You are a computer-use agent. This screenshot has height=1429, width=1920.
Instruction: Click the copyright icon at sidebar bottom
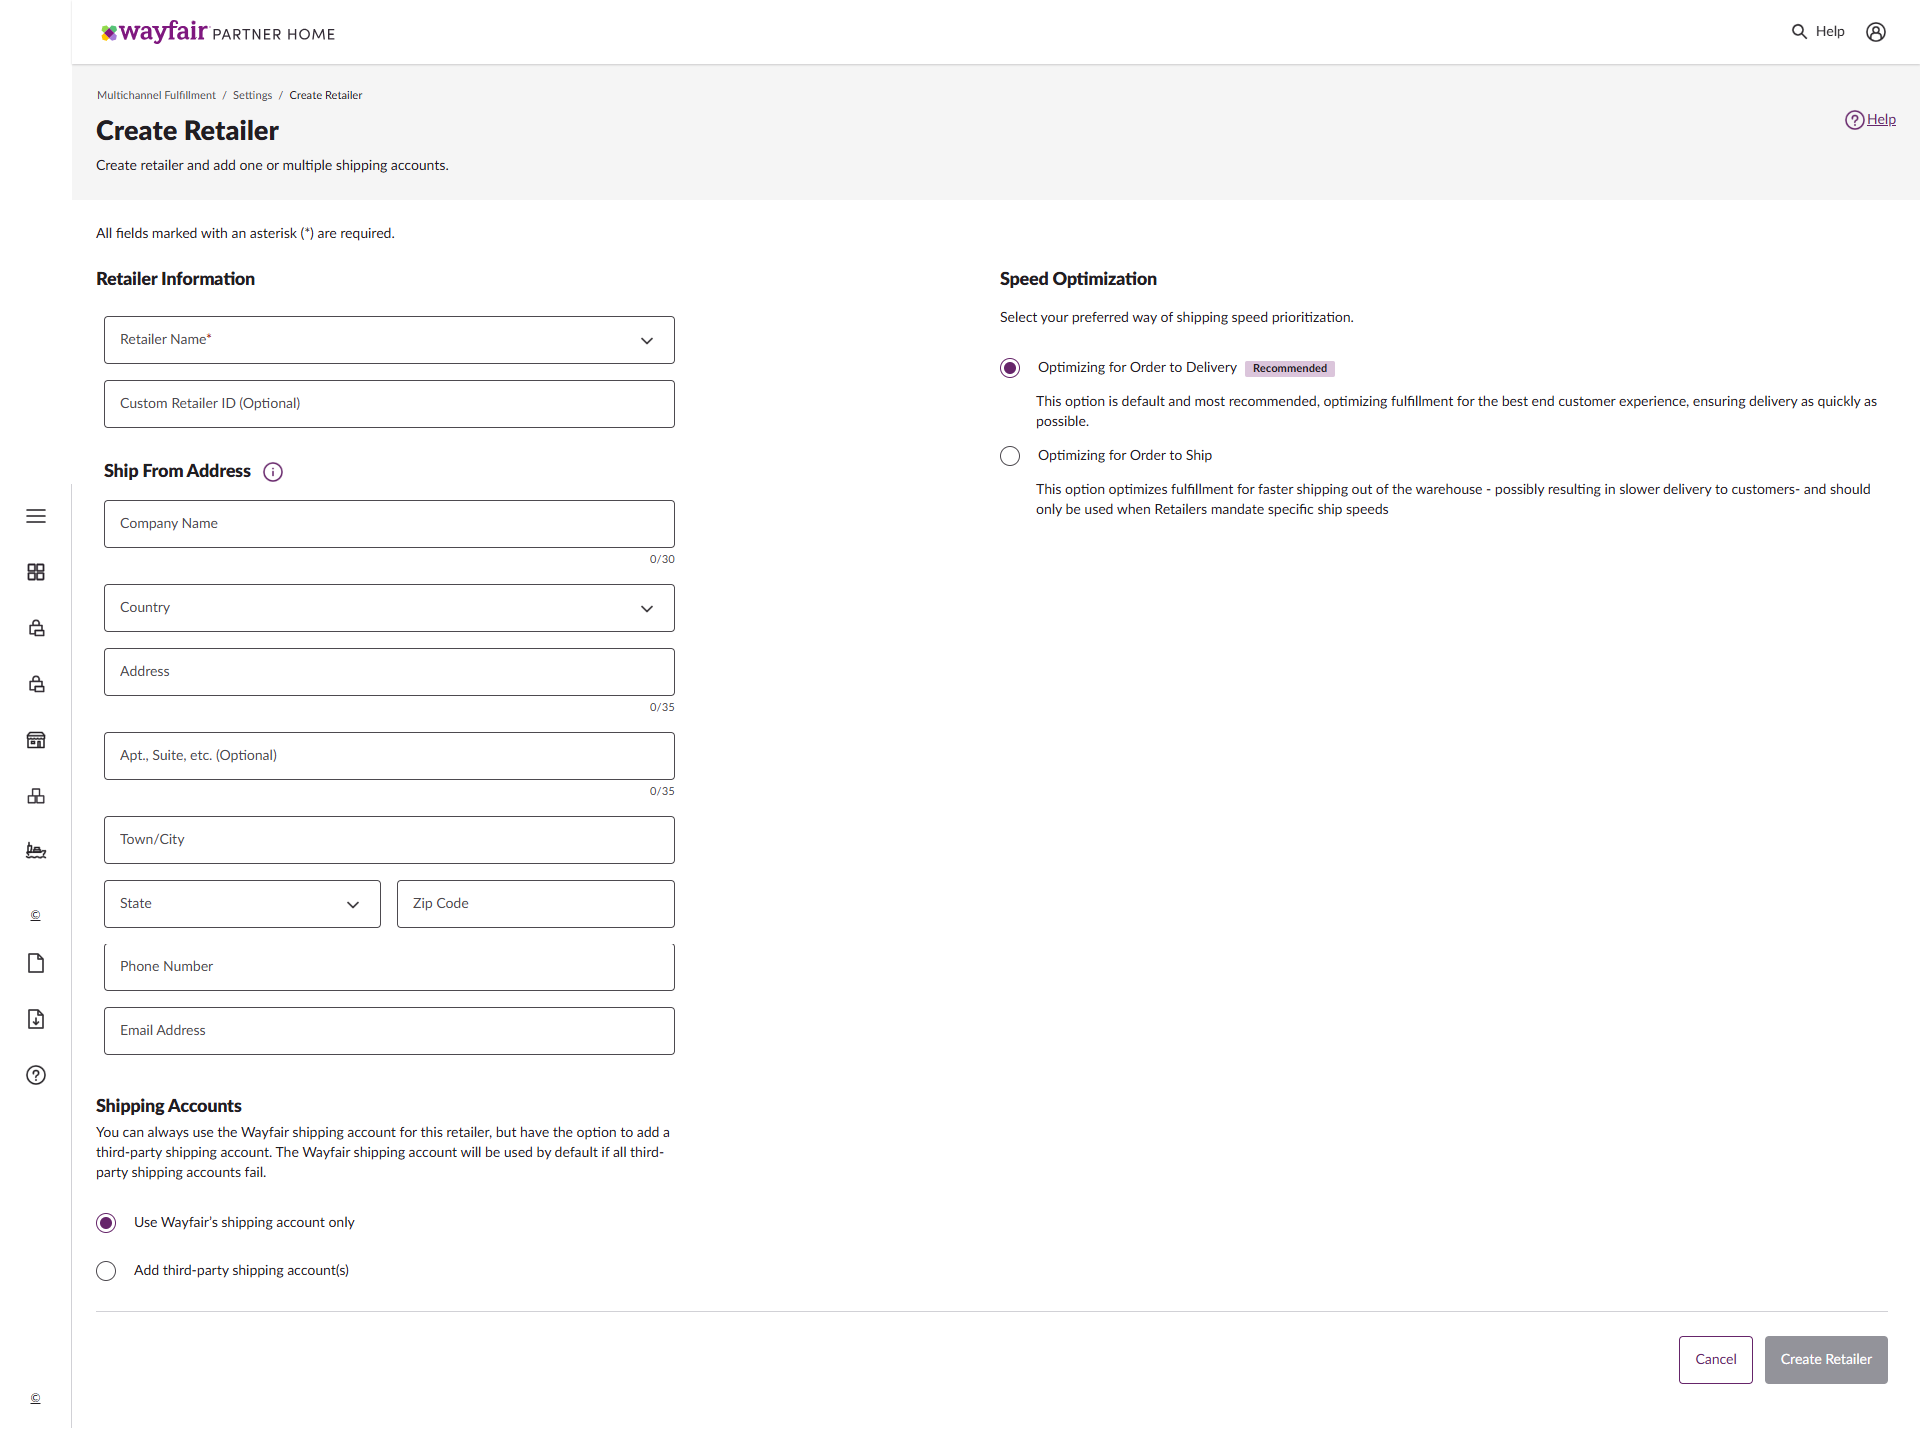pyautogui.click(x=35, y=1398)
